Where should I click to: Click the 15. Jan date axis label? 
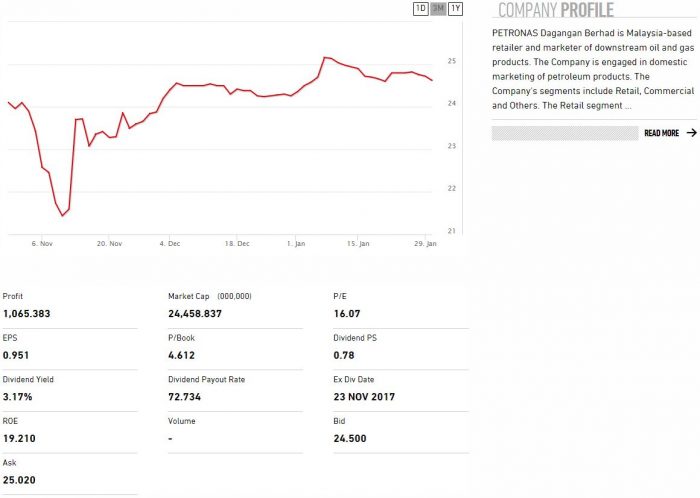(357, 243)
